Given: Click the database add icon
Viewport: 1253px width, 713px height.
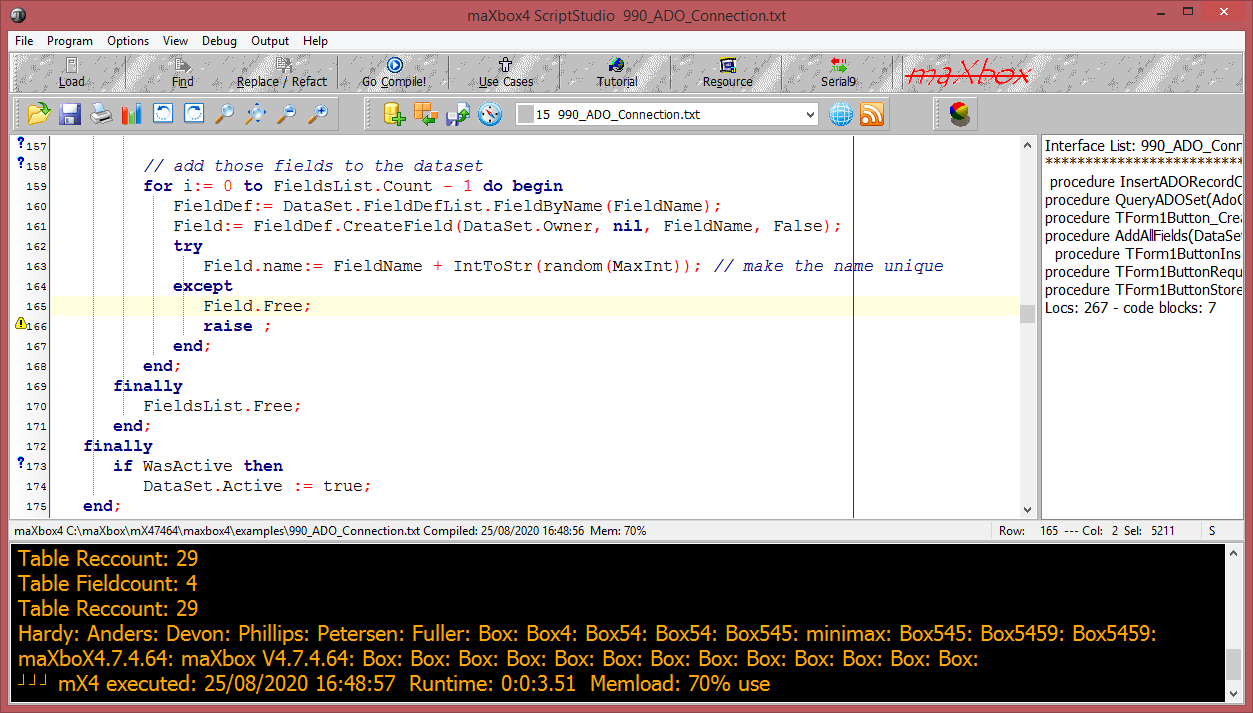Looking at the screenshot, I should click(395, 114).
